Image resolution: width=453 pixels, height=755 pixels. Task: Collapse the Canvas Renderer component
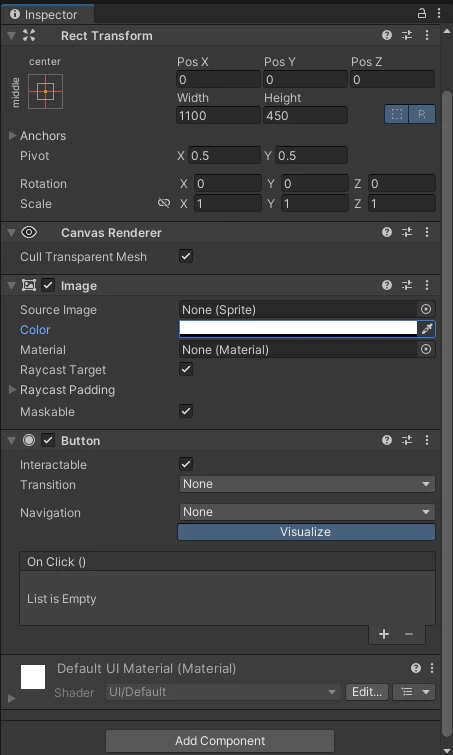[12, 233]
